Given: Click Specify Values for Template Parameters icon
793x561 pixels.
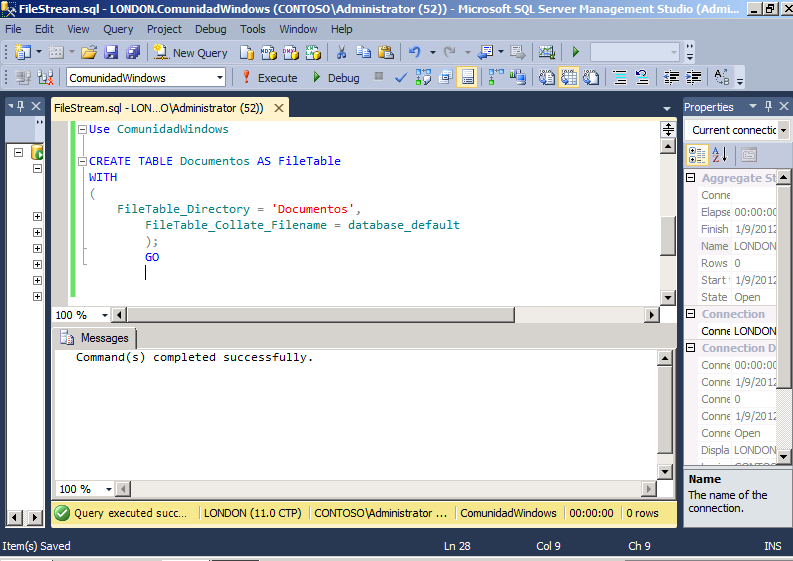Looking at the screenshot, I should (722, 77).
